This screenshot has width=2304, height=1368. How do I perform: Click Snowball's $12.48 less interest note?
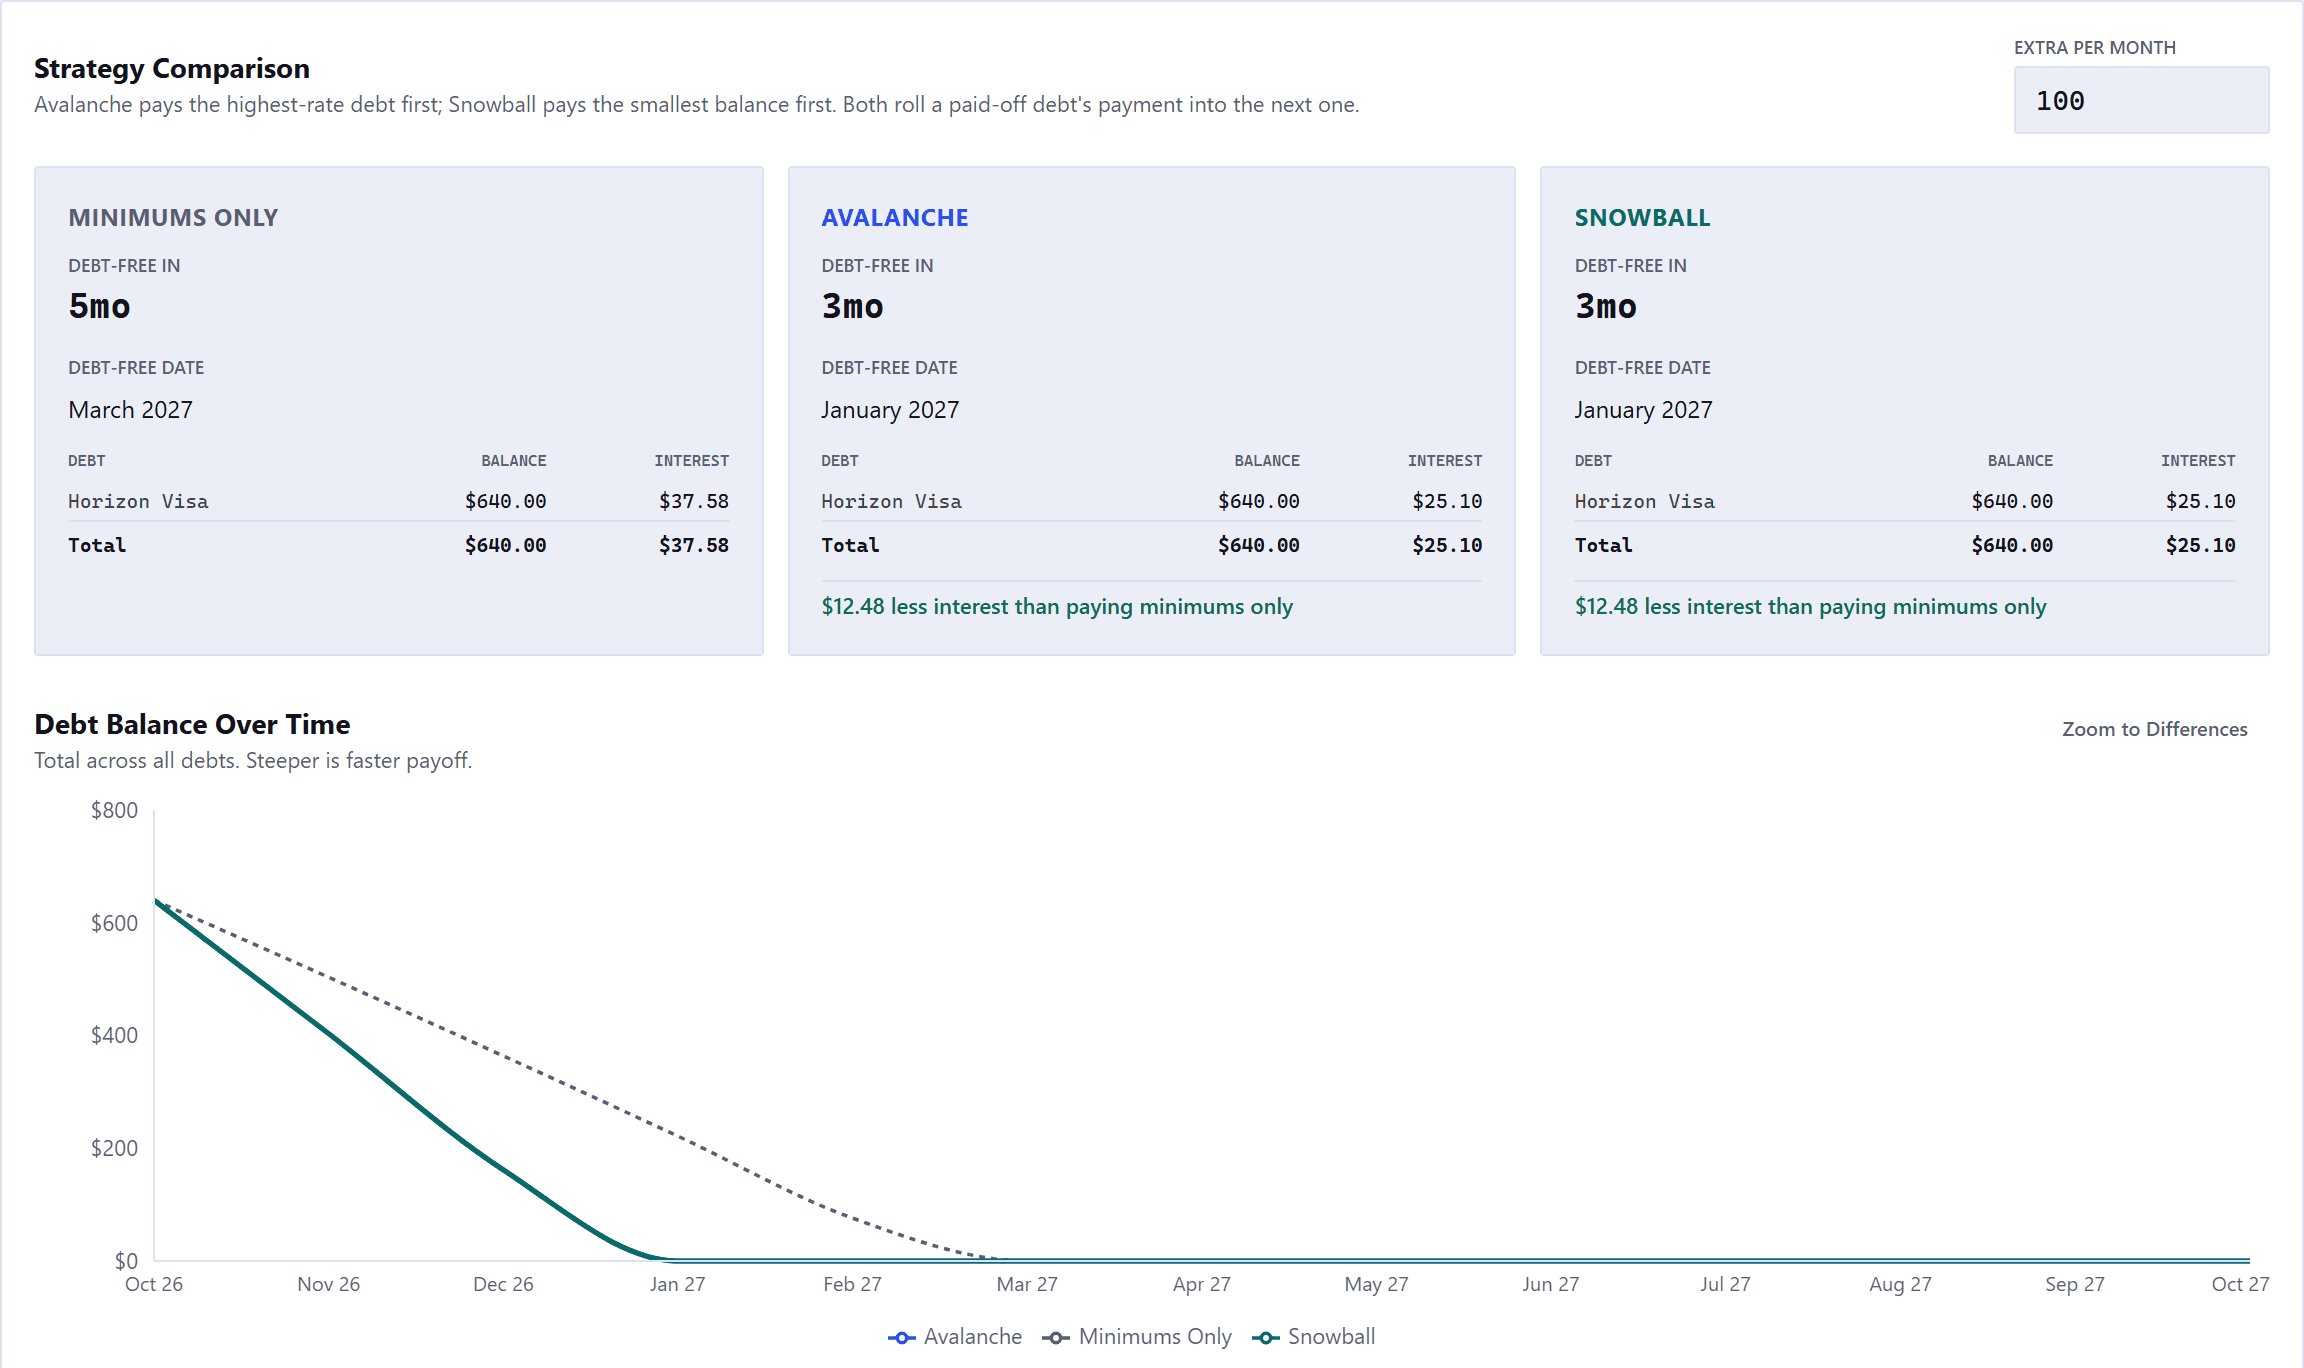click(x=1810, y=607)
